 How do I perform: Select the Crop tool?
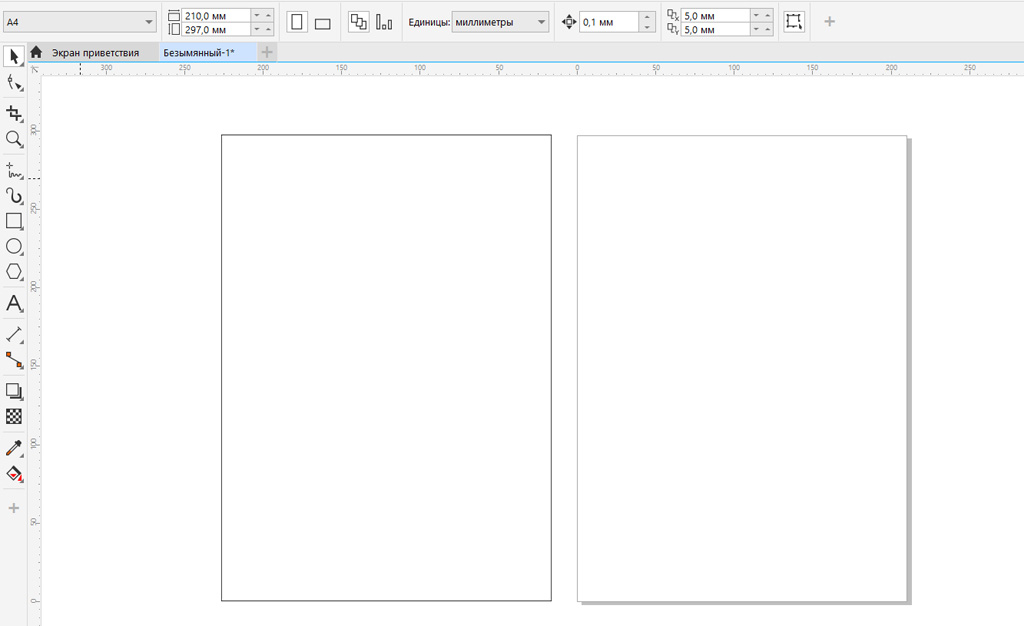click(x=14, y=113)
